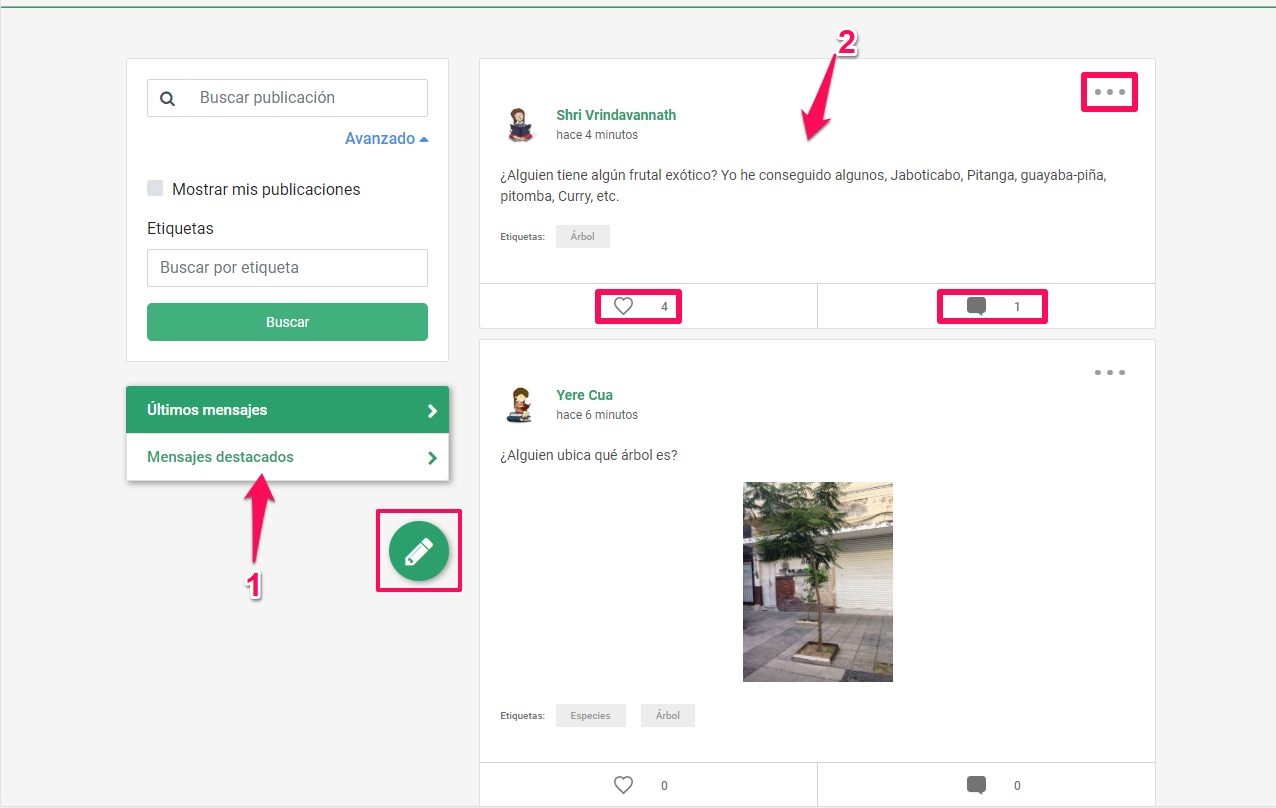
Task: Click the 'hace 6 minutos' timestamp
Action: pos(597,415)
